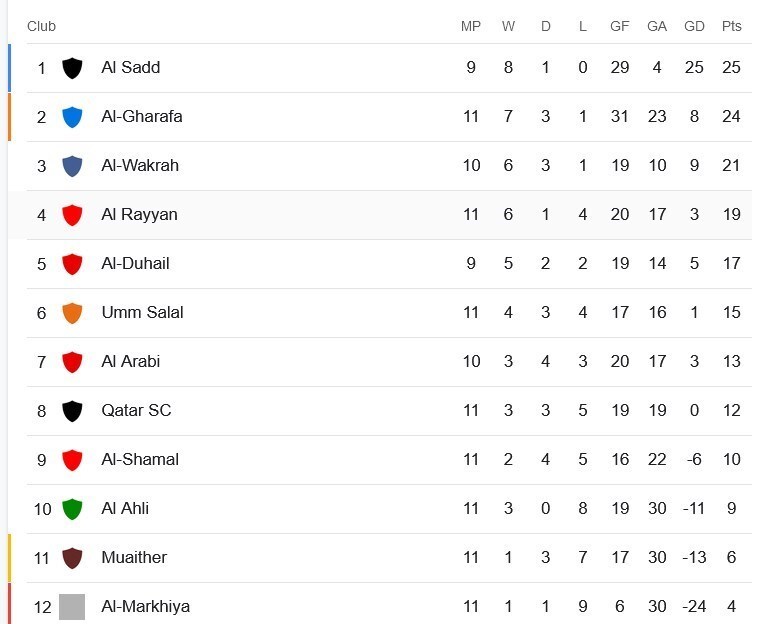Click the orange Umm Salal crest

coord(72,313)
